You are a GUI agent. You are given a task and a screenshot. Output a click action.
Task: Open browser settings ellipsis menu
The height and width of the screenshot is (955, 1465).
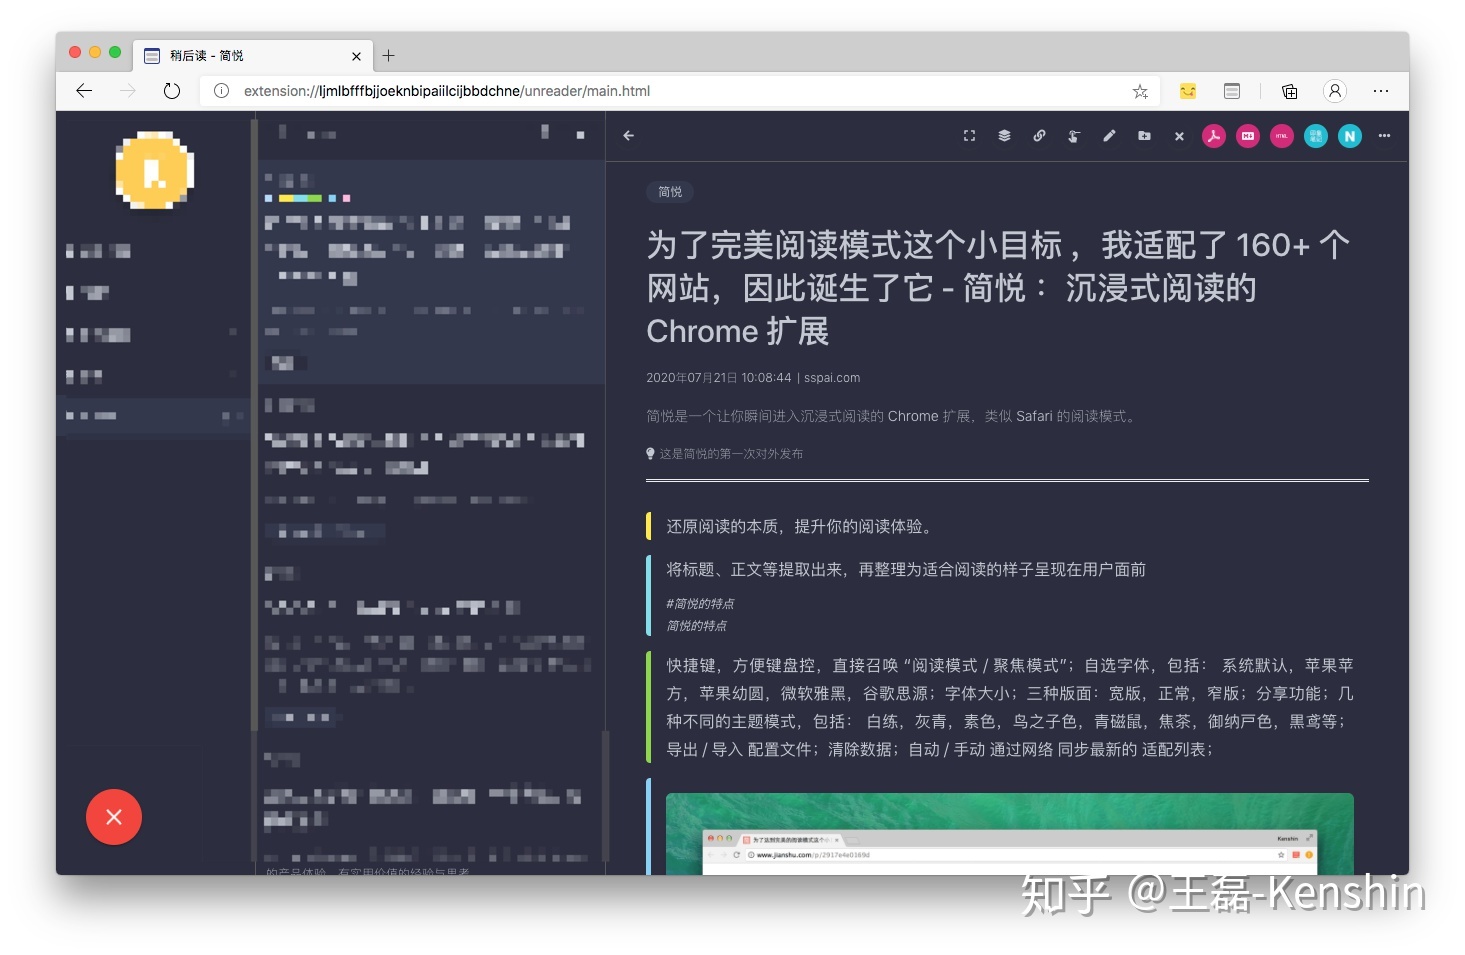tap(1381, 91)
